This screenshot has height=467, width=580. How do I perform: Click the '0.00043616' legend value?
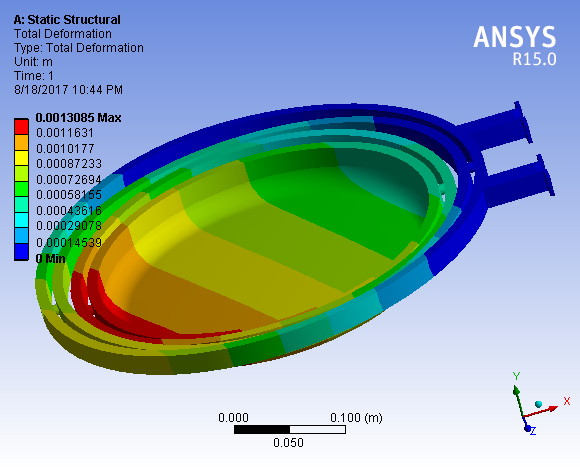69,211
